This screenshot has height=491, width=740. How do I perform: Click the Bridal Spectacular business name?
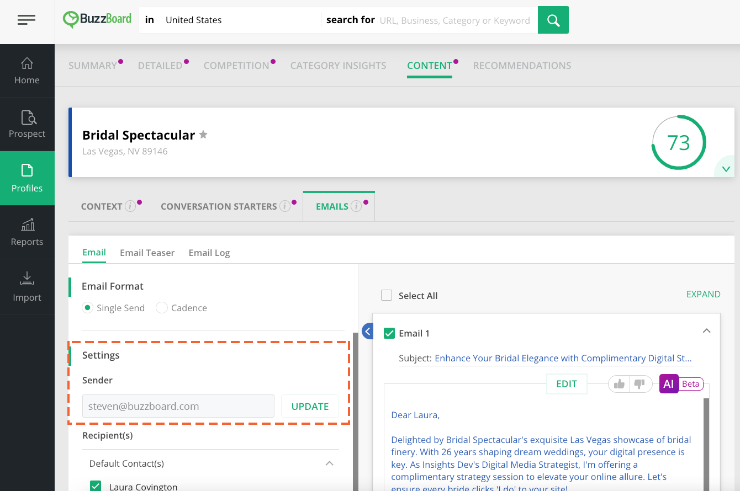point(138,135)
